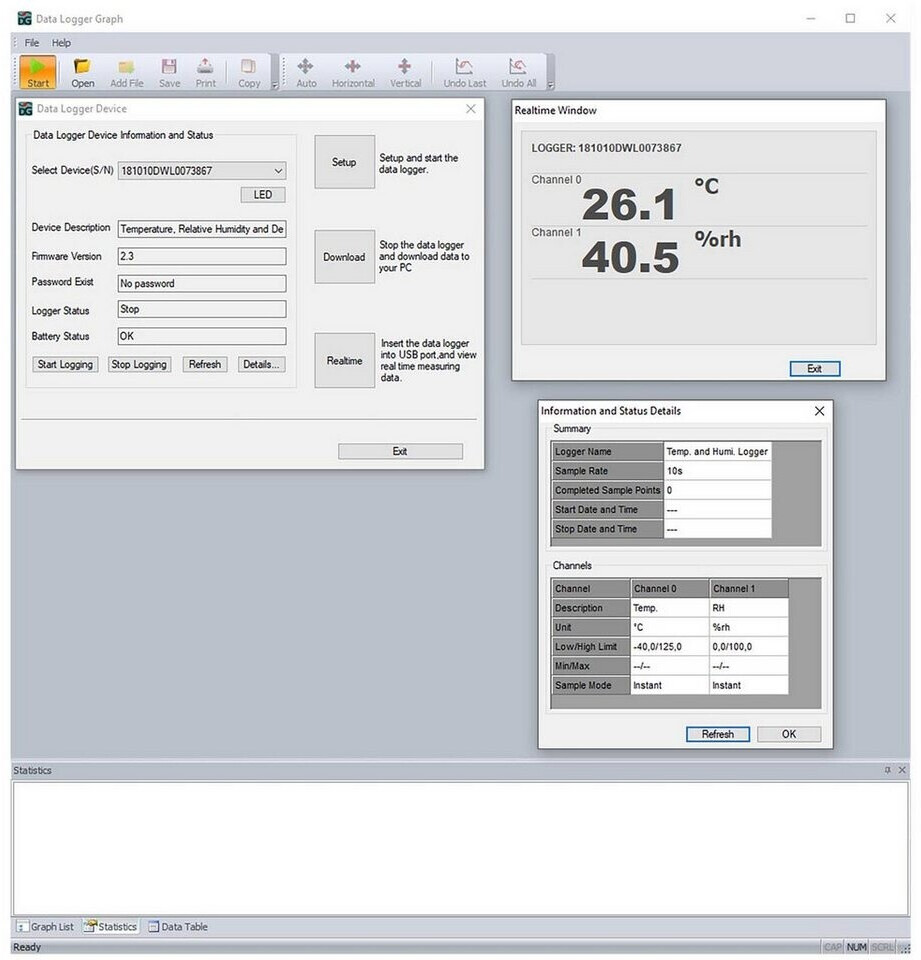
Task: Open a file with the Open folder icon
Action: (x=82, y=72)
